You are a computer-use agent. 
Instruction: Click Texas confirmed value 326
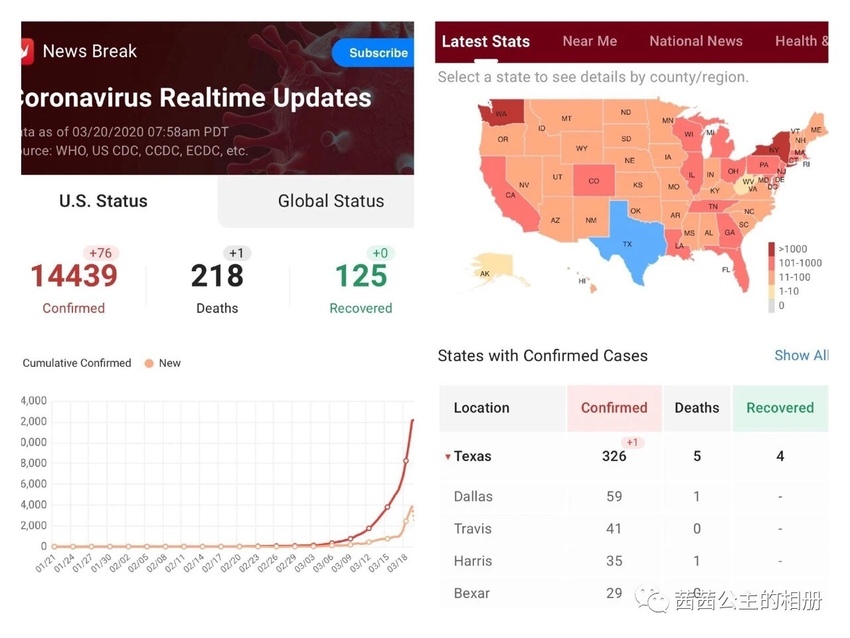[x=614, y=456]
